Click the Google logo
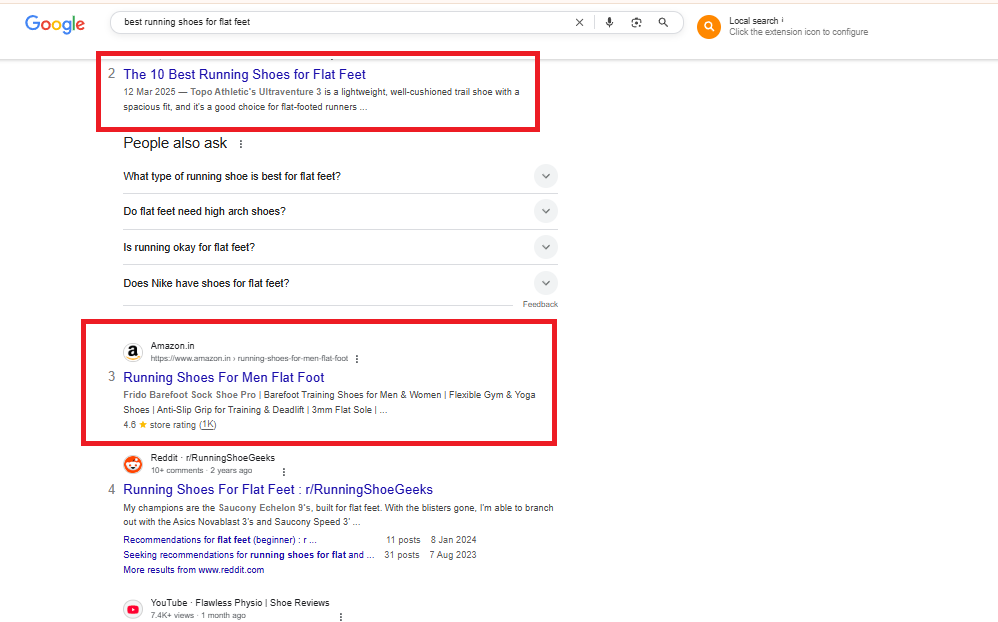 tap(55, 24)
